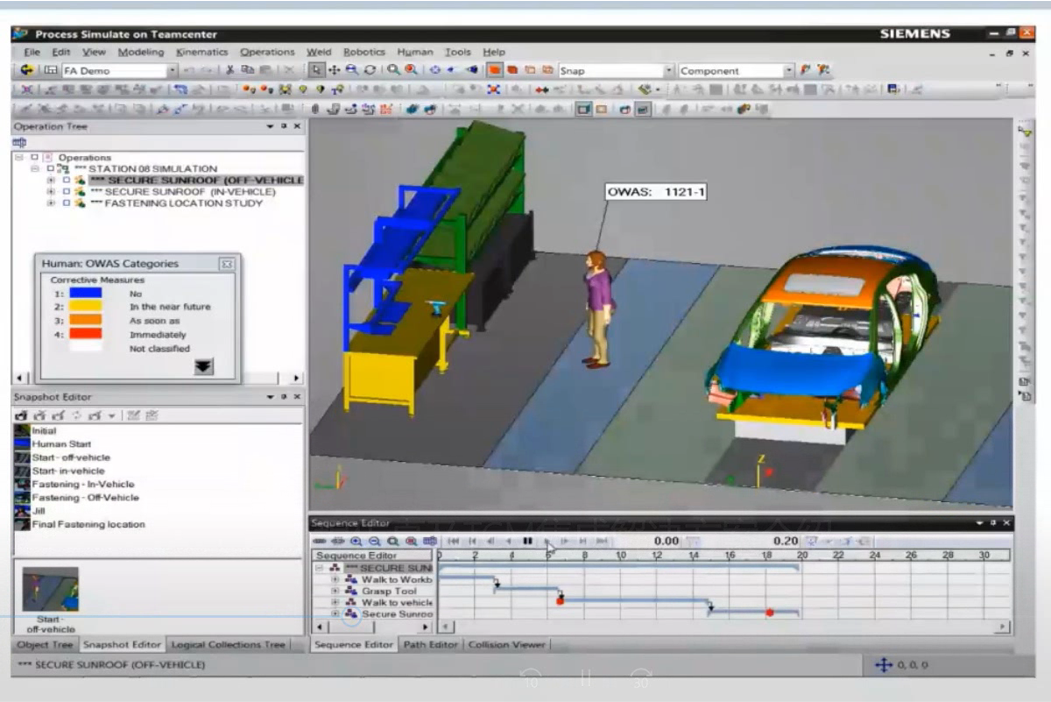
Task: Click the solid orange shading mode icon
Action: click(x=495, y=70)
